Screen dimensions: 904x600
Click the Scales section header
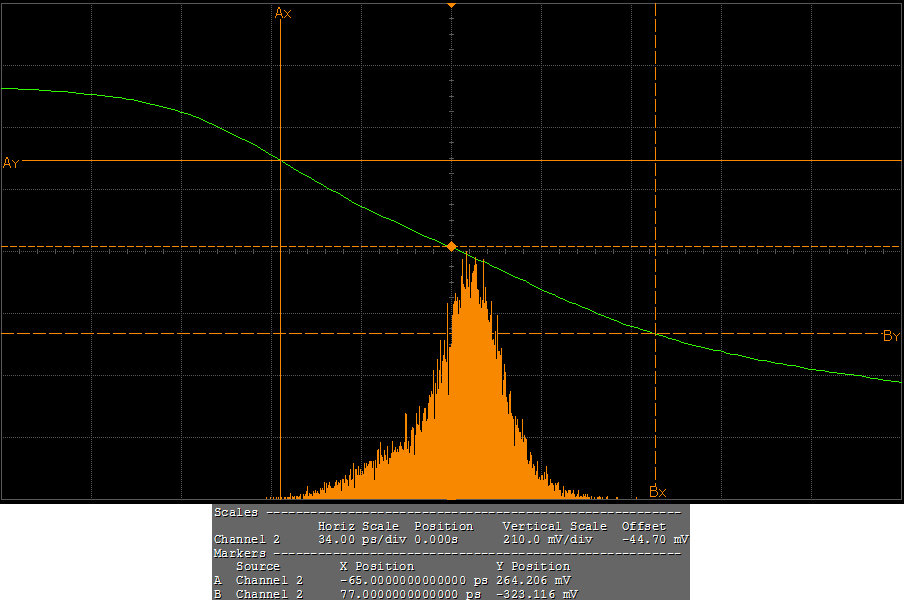(236, 512)
